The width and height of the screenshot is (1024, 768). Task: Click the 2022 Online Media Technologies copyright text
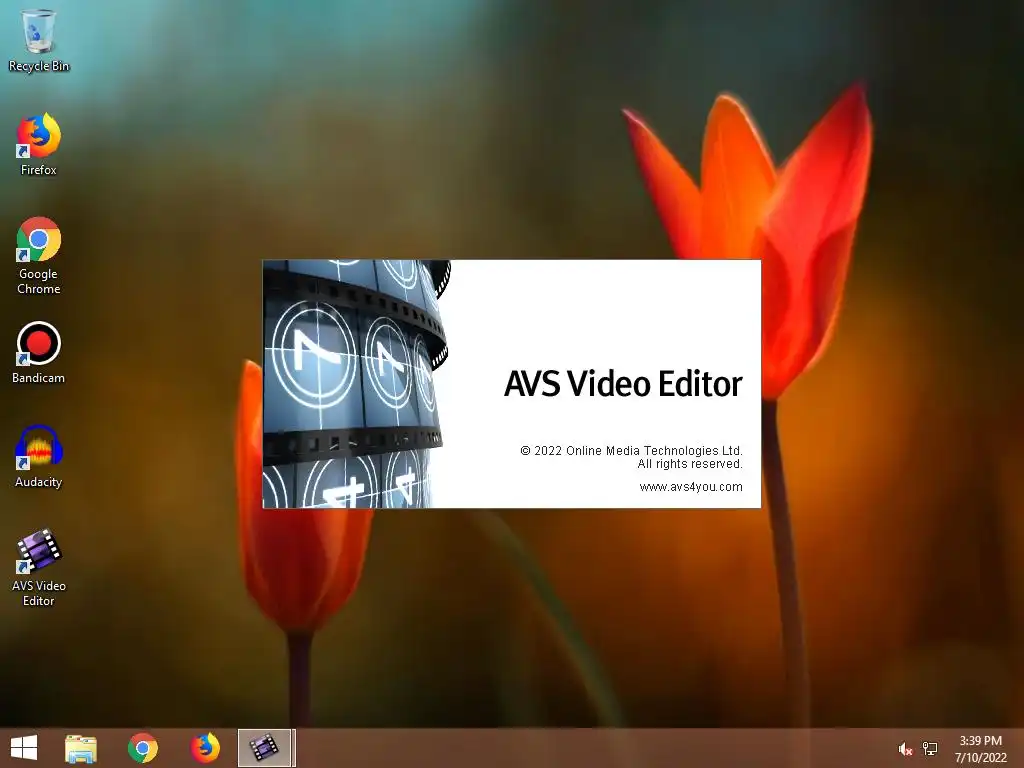click(x=631, y=451)
